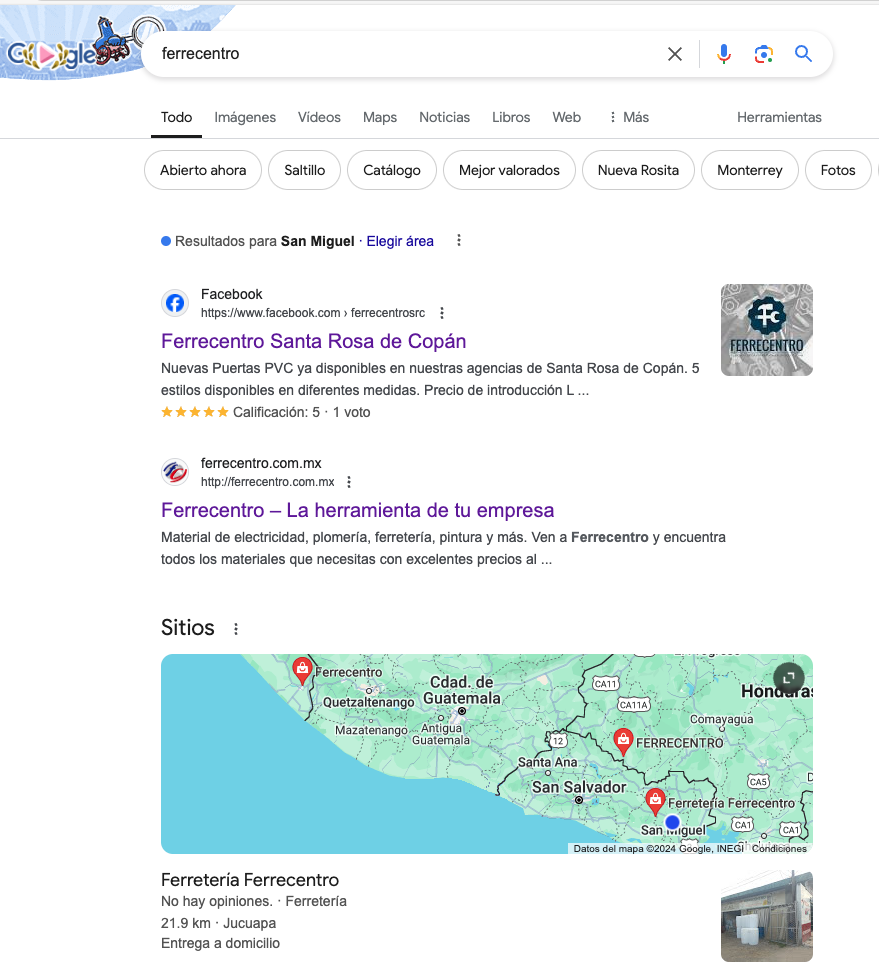This screenshot has width=879, height=966.
Task: Open Ferretería Ferrecentro place listing
Action: pos(250,880)
